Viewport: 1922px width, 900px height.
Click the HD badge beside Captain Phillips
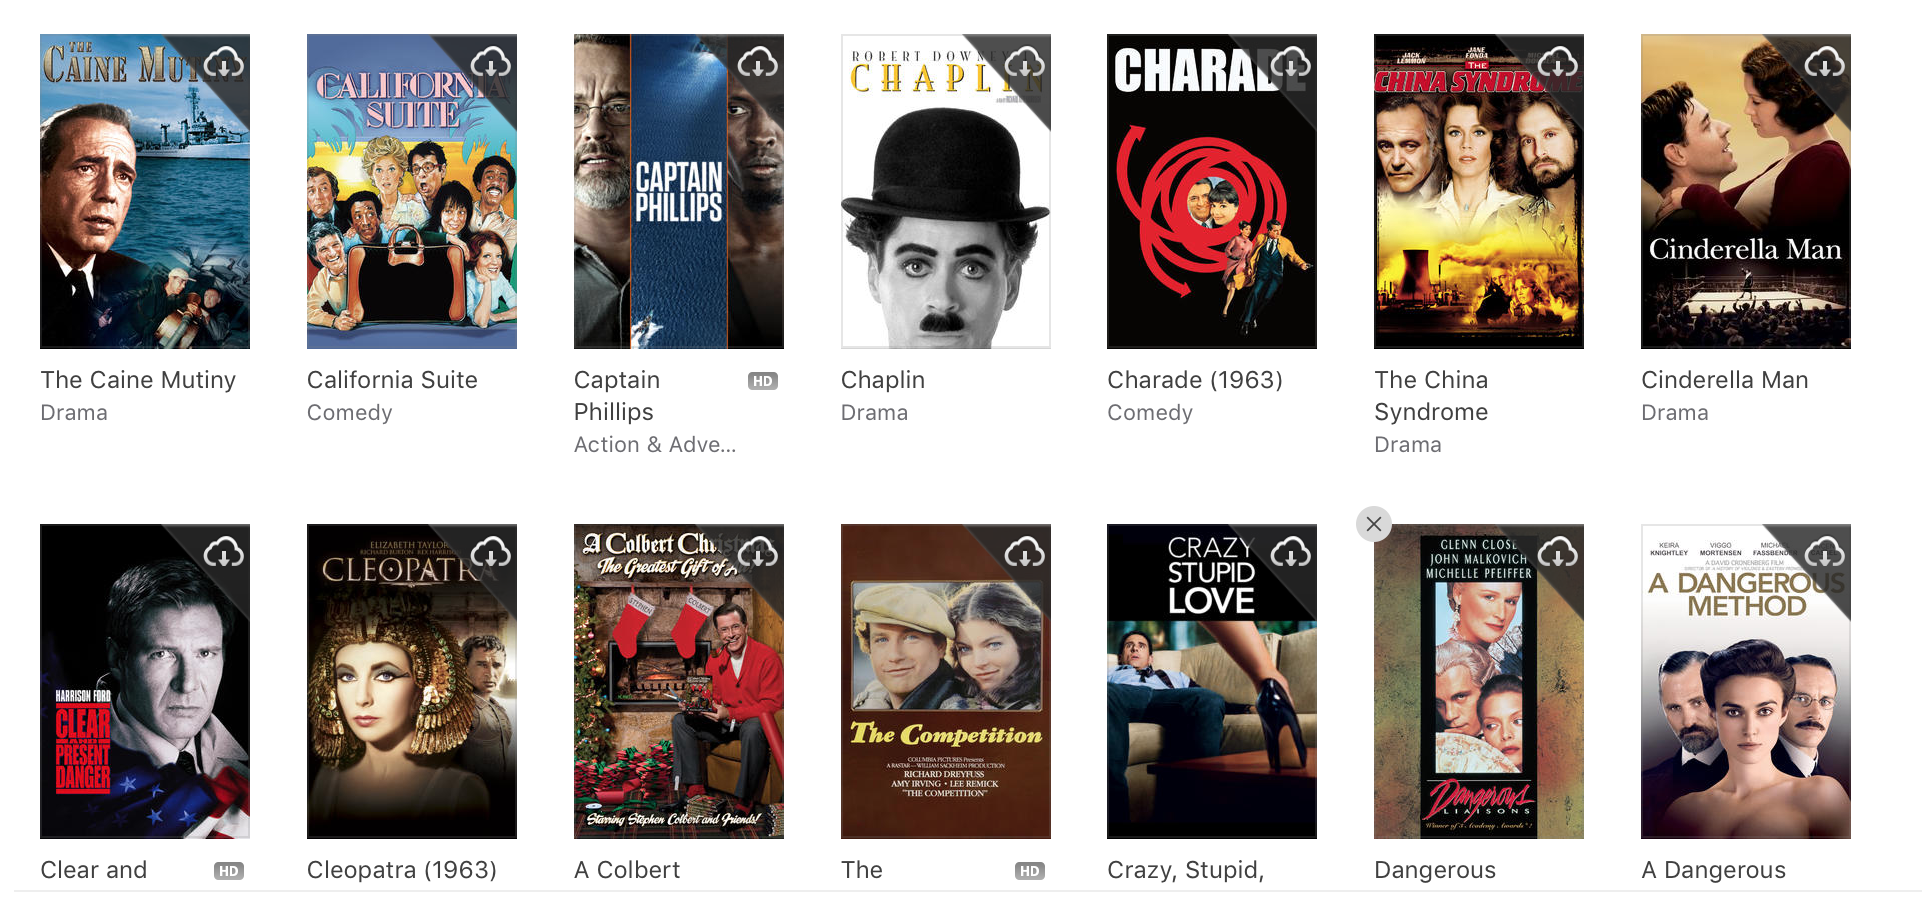click(x=763, y=381)
